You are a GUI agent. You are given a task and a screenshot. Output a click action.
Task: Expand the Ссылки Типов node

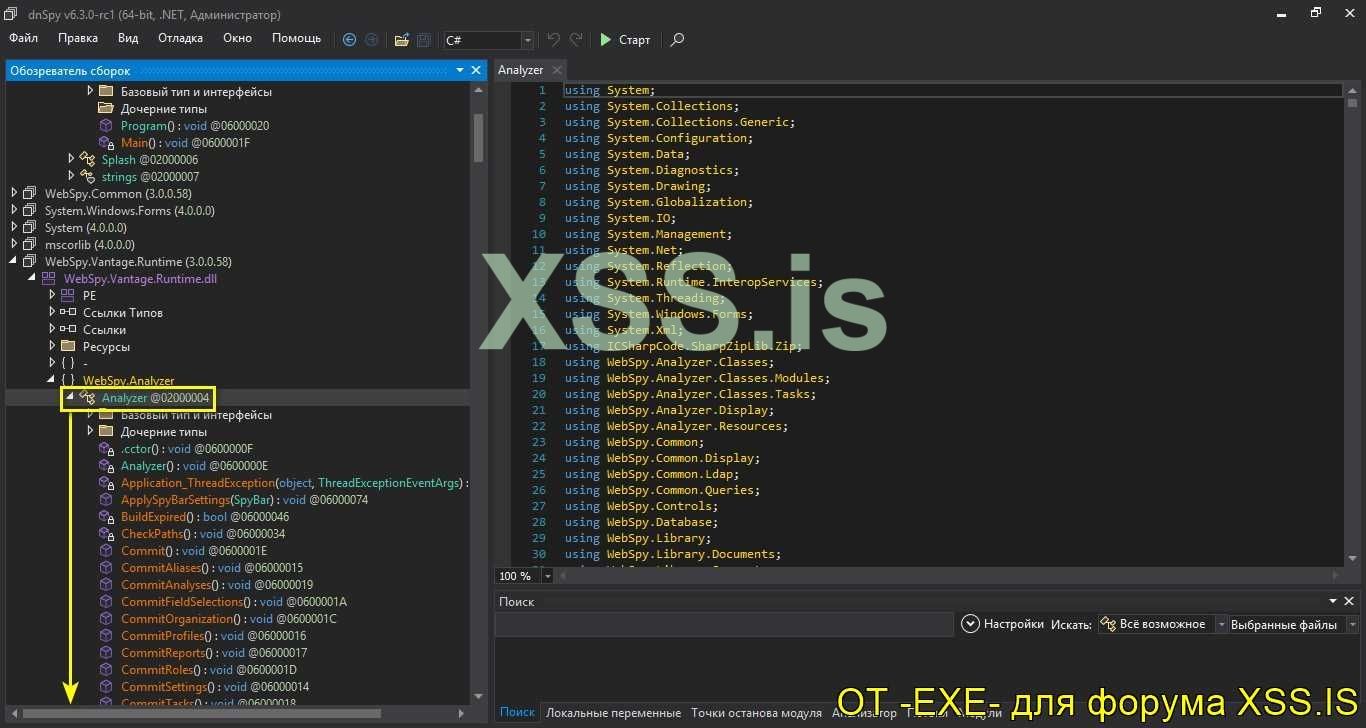point(52,313)
